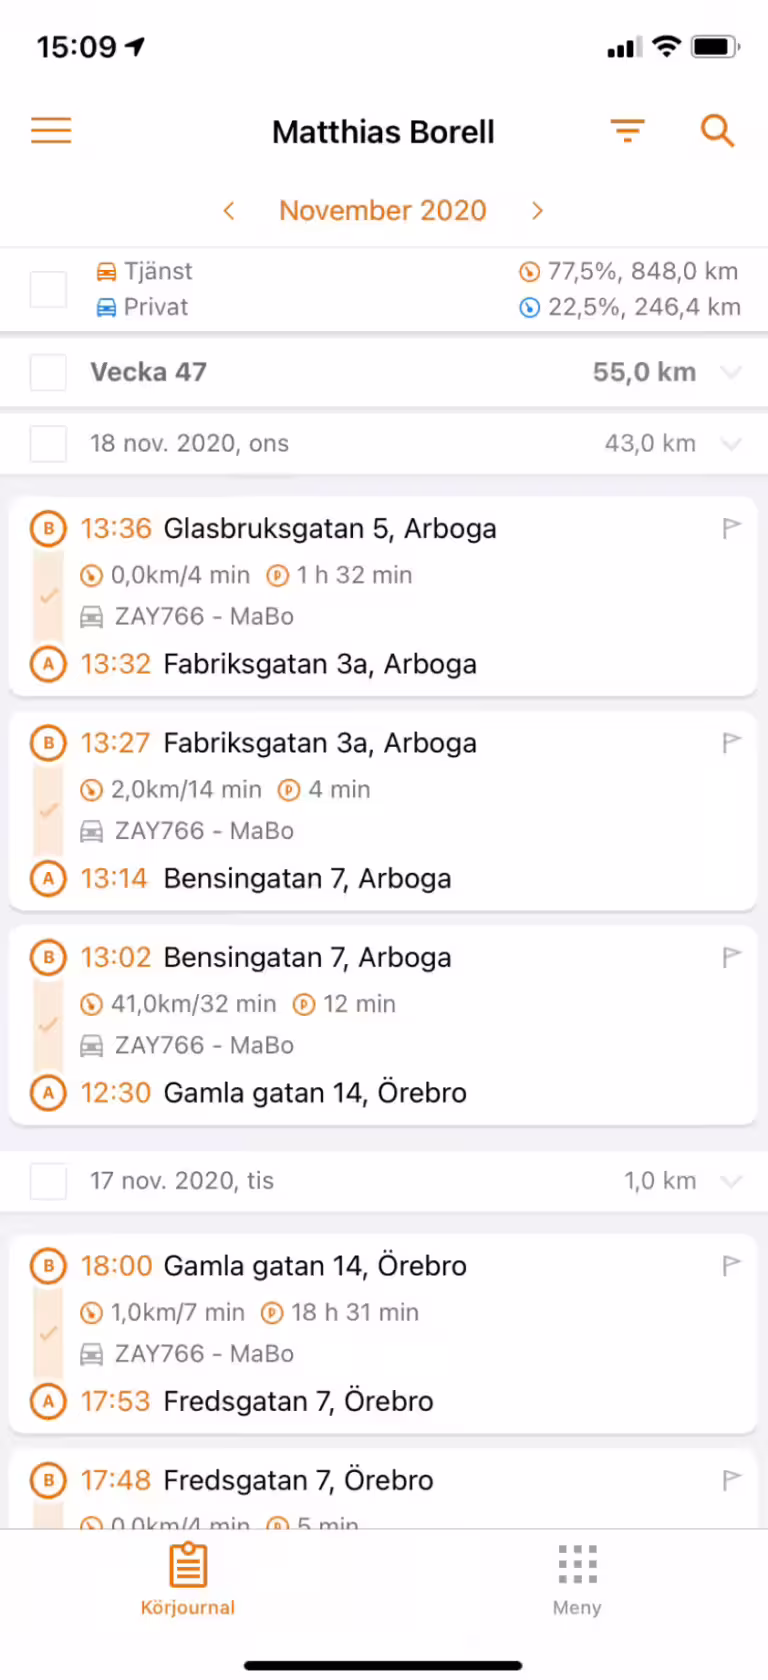Image resolution: width=768 pixels, height=1680 pixels.
Task: Tap the search magnifier icon
Action: [717, 131]
